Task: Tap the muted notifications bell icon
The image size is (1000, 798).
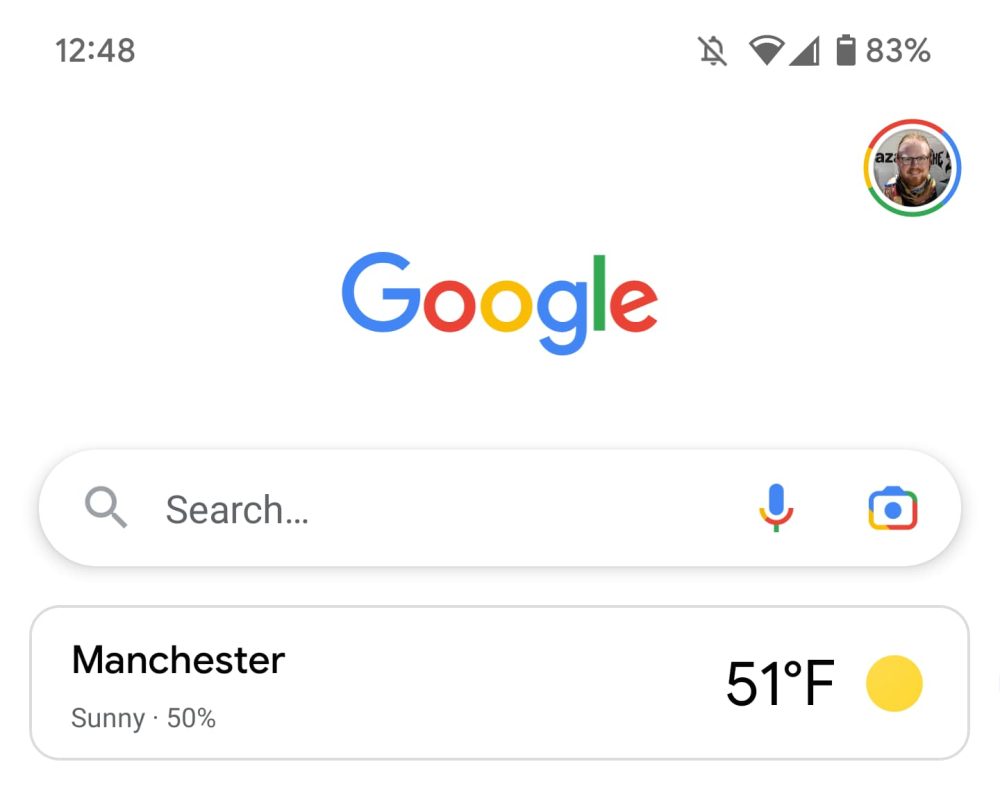Action: [x=712, y=50]
